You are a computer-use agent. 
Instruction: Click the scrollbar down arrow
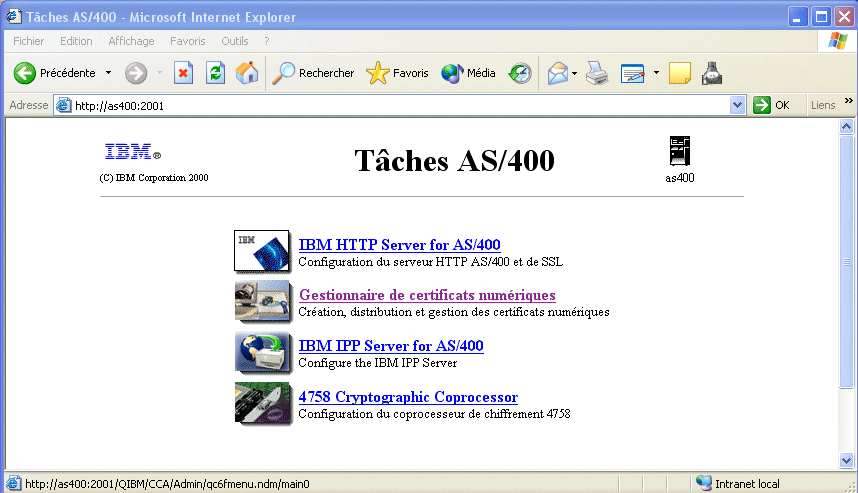click(846, 461)
